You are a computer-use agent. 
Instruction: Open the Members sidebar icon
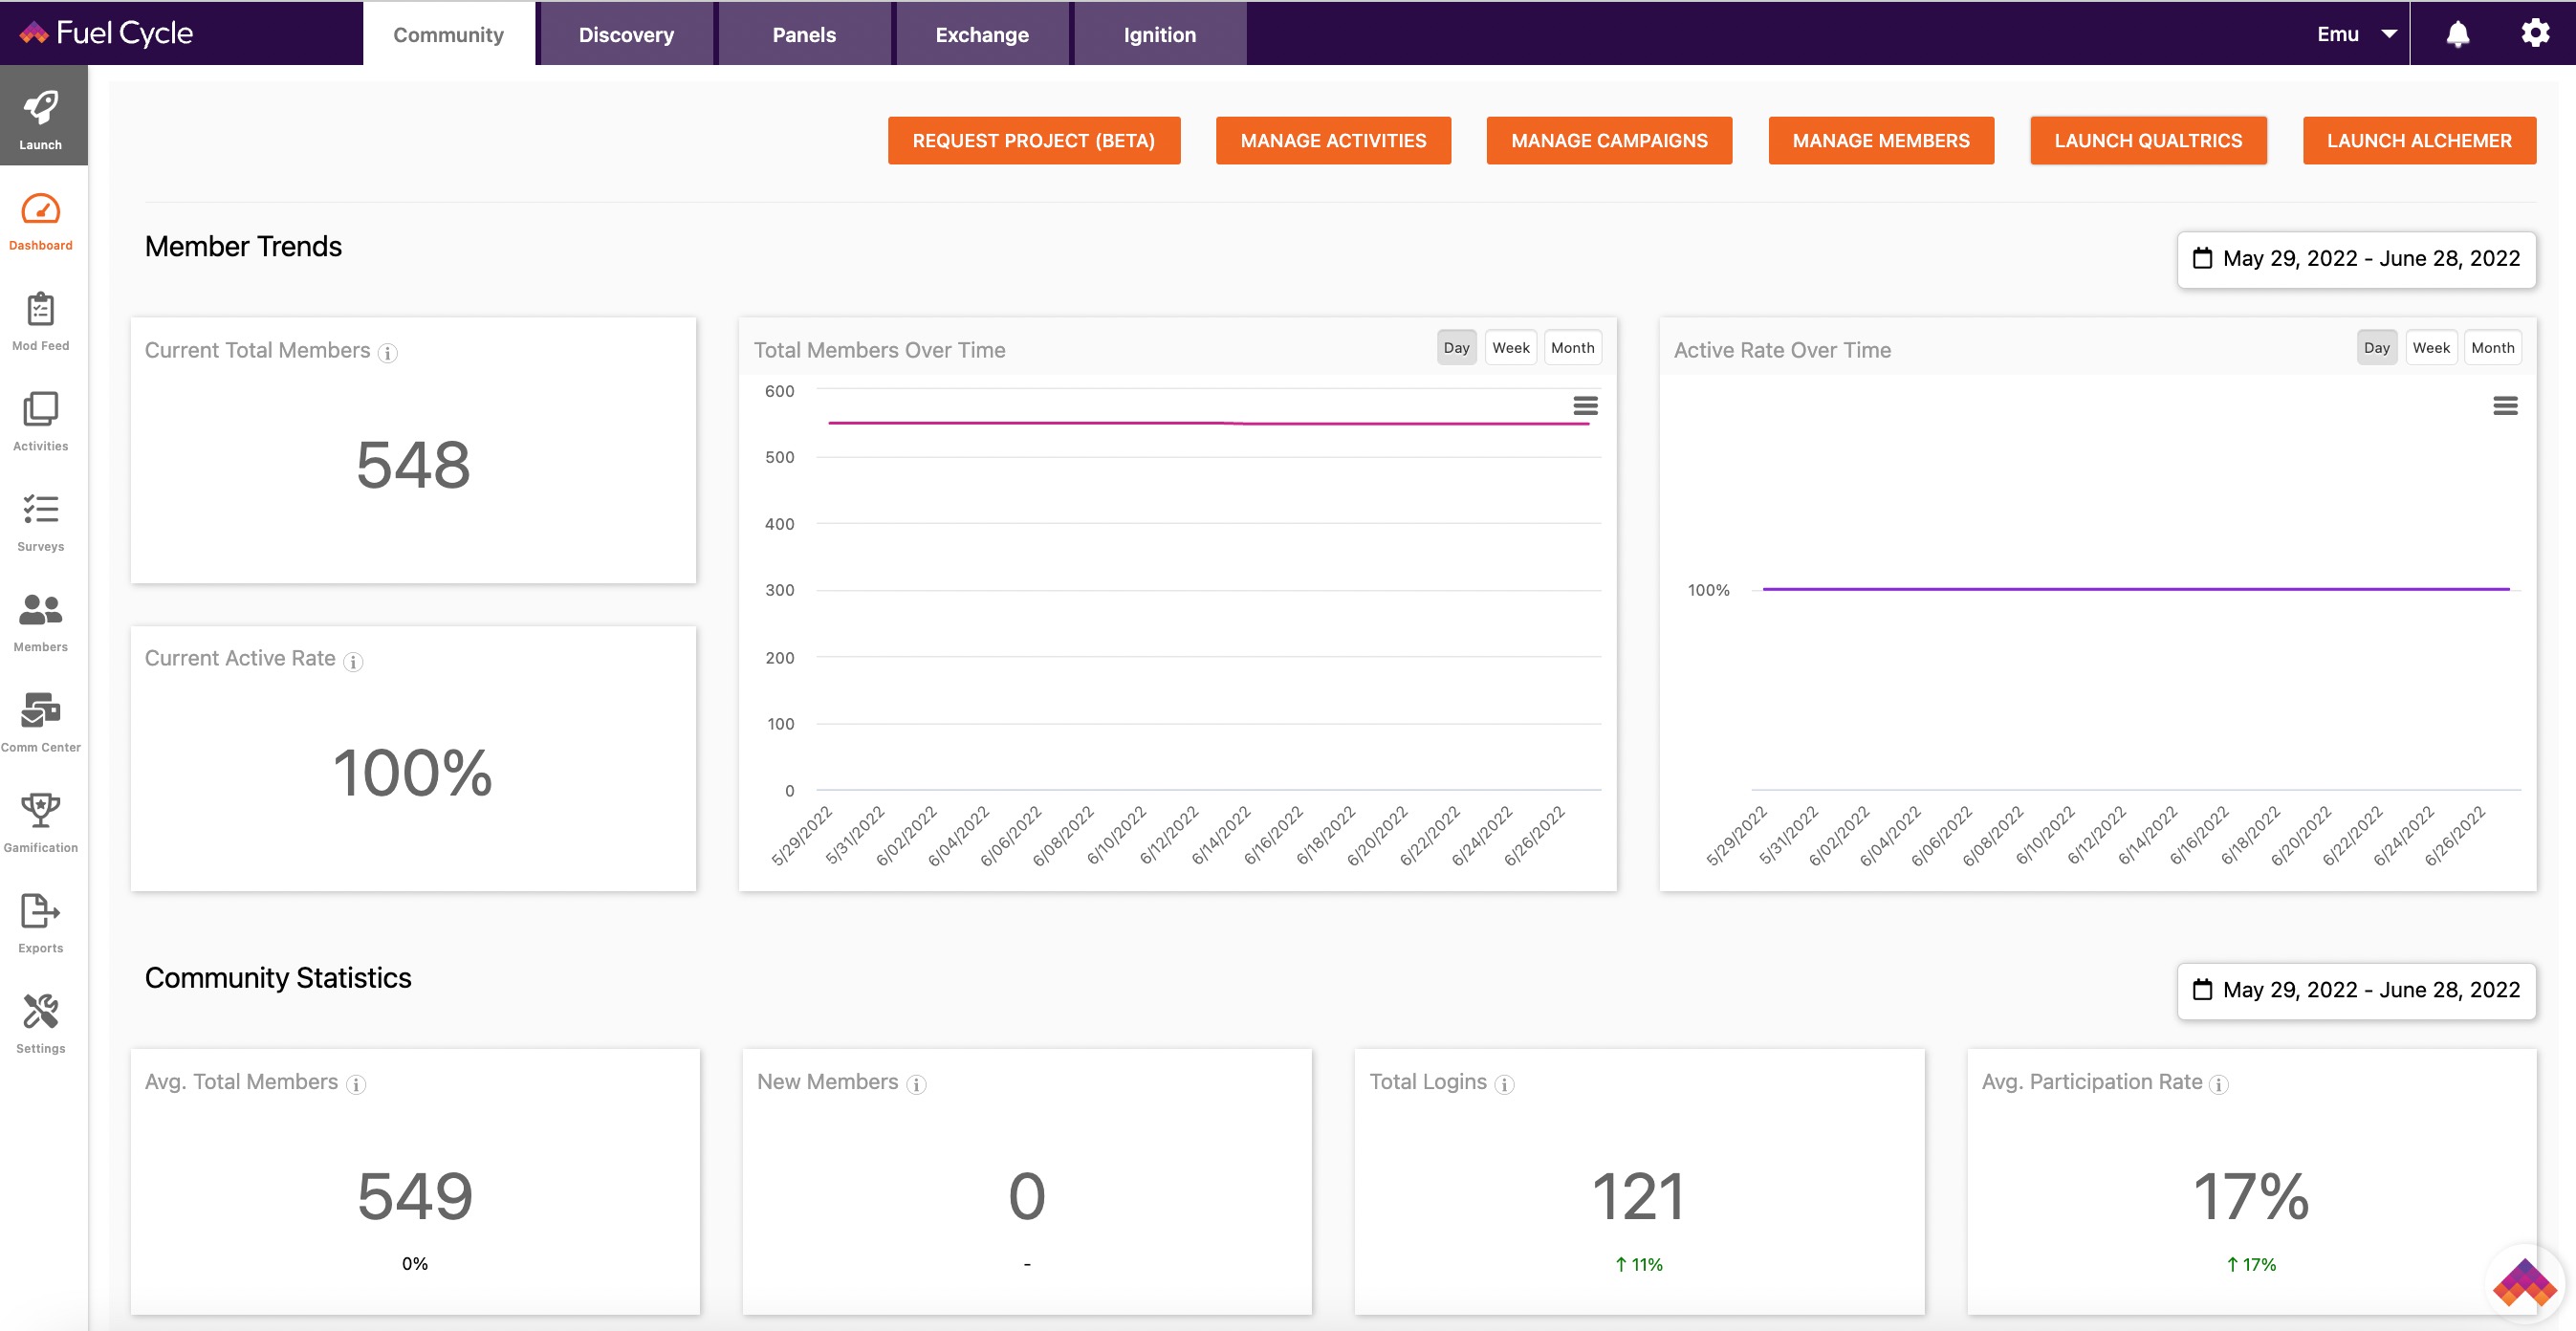(41, 609)
